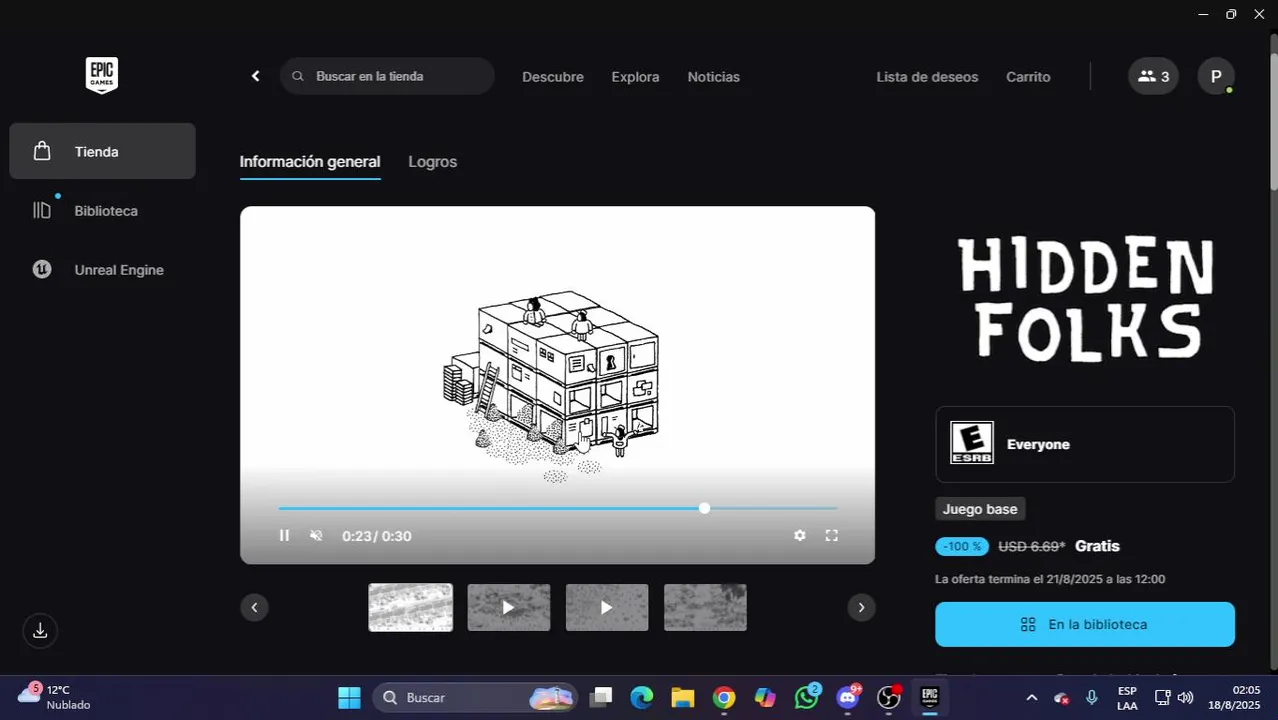Viewport: 1278px width, 720px height.
Task: Go back with the store back arrow
Action: click(256, 76)
